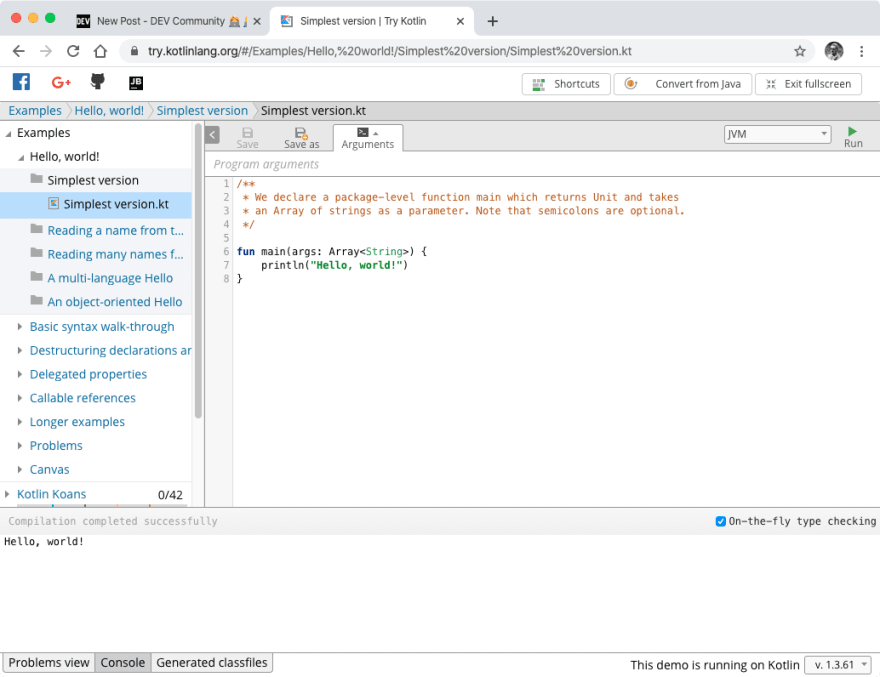Image resolution: width=880 pixels, height=677 pixels.
Task: Switch to New Post DEV Community tab
Action: (x=168, y=21)
